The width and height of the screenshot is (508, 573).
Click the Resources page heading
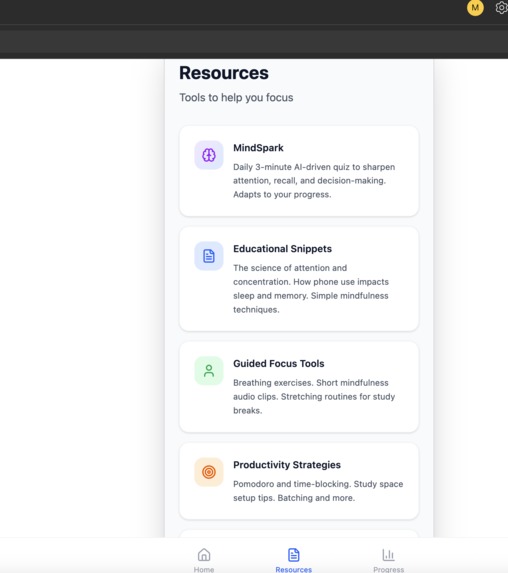click(224, 73)
